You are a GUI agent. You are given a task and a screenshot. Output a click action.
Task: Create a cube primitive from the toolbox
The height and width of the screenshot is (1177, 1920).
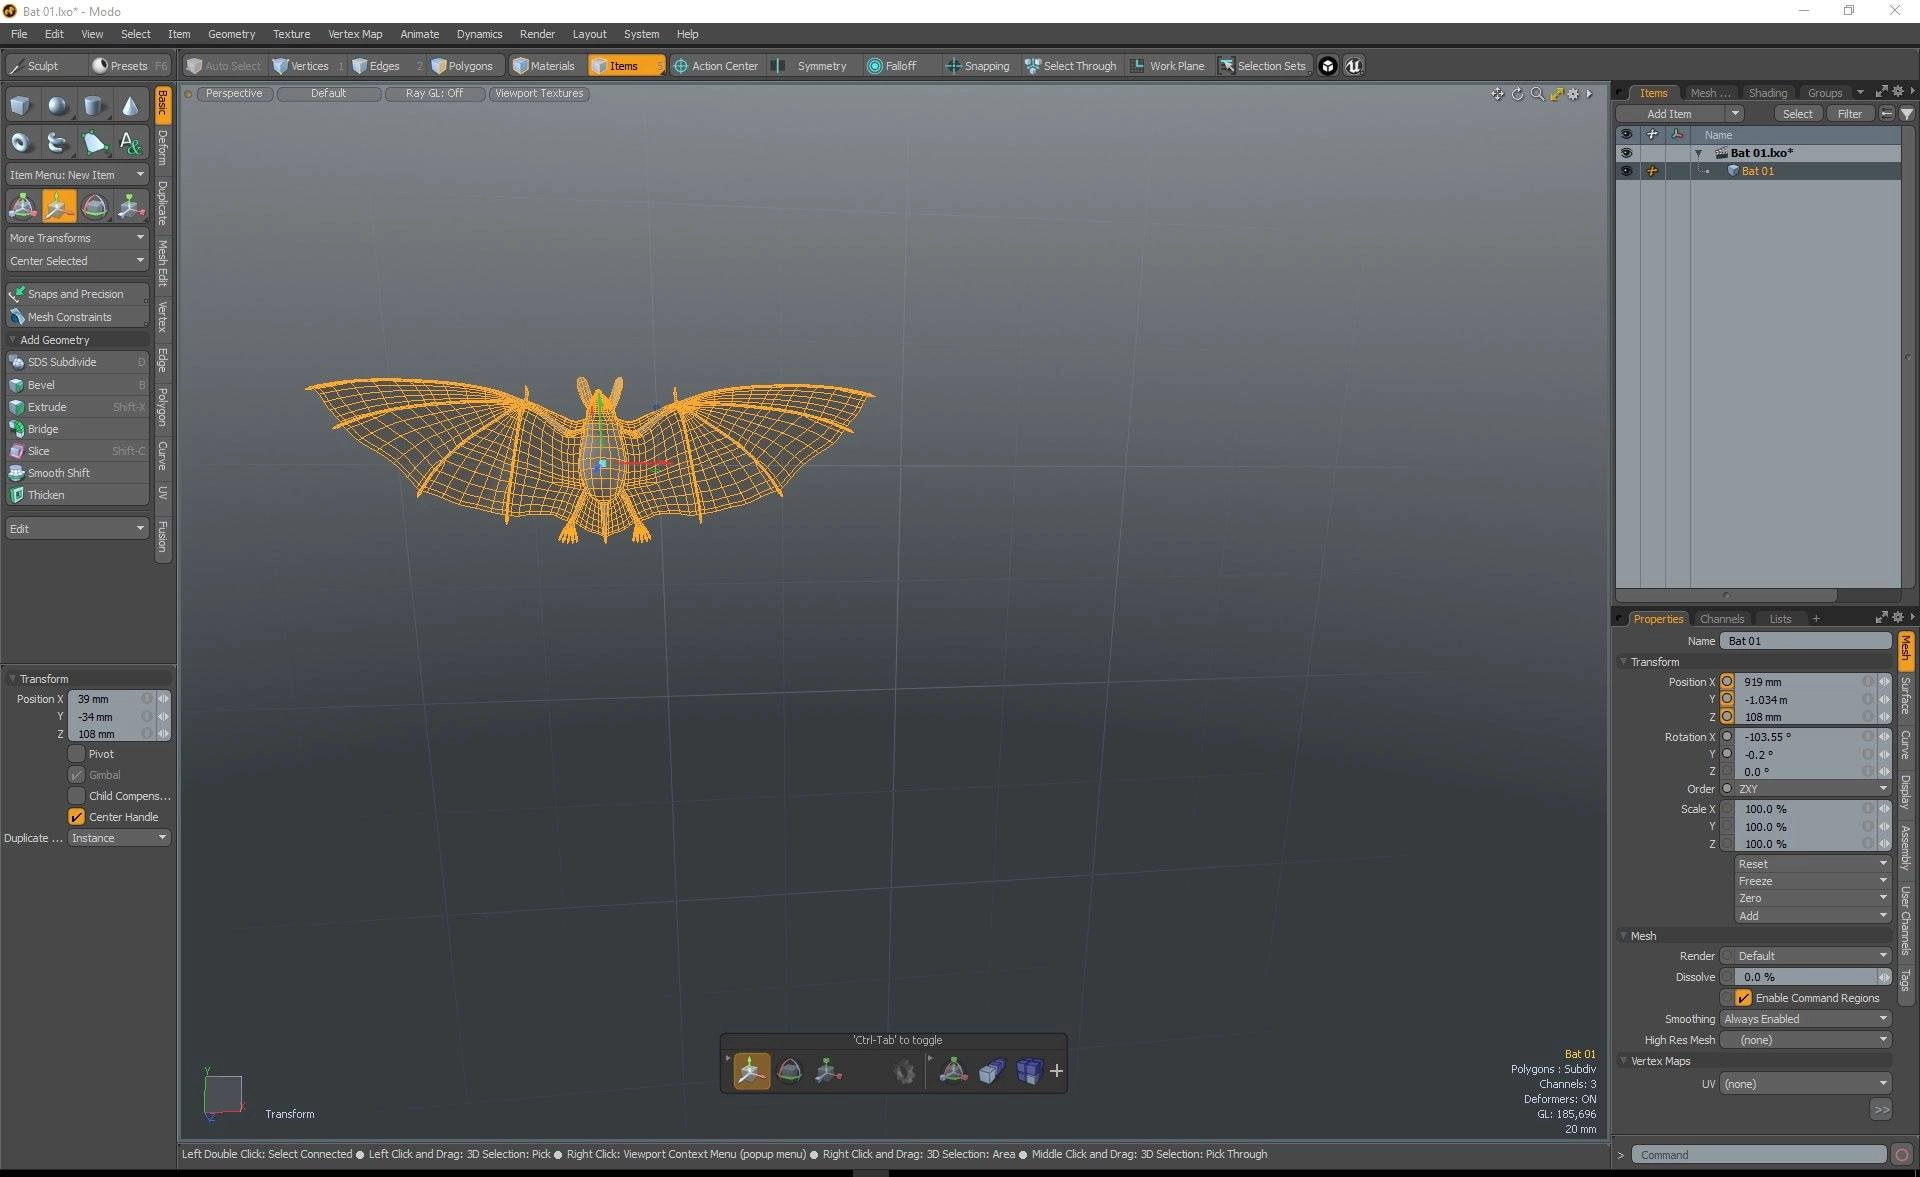point(21,106)
